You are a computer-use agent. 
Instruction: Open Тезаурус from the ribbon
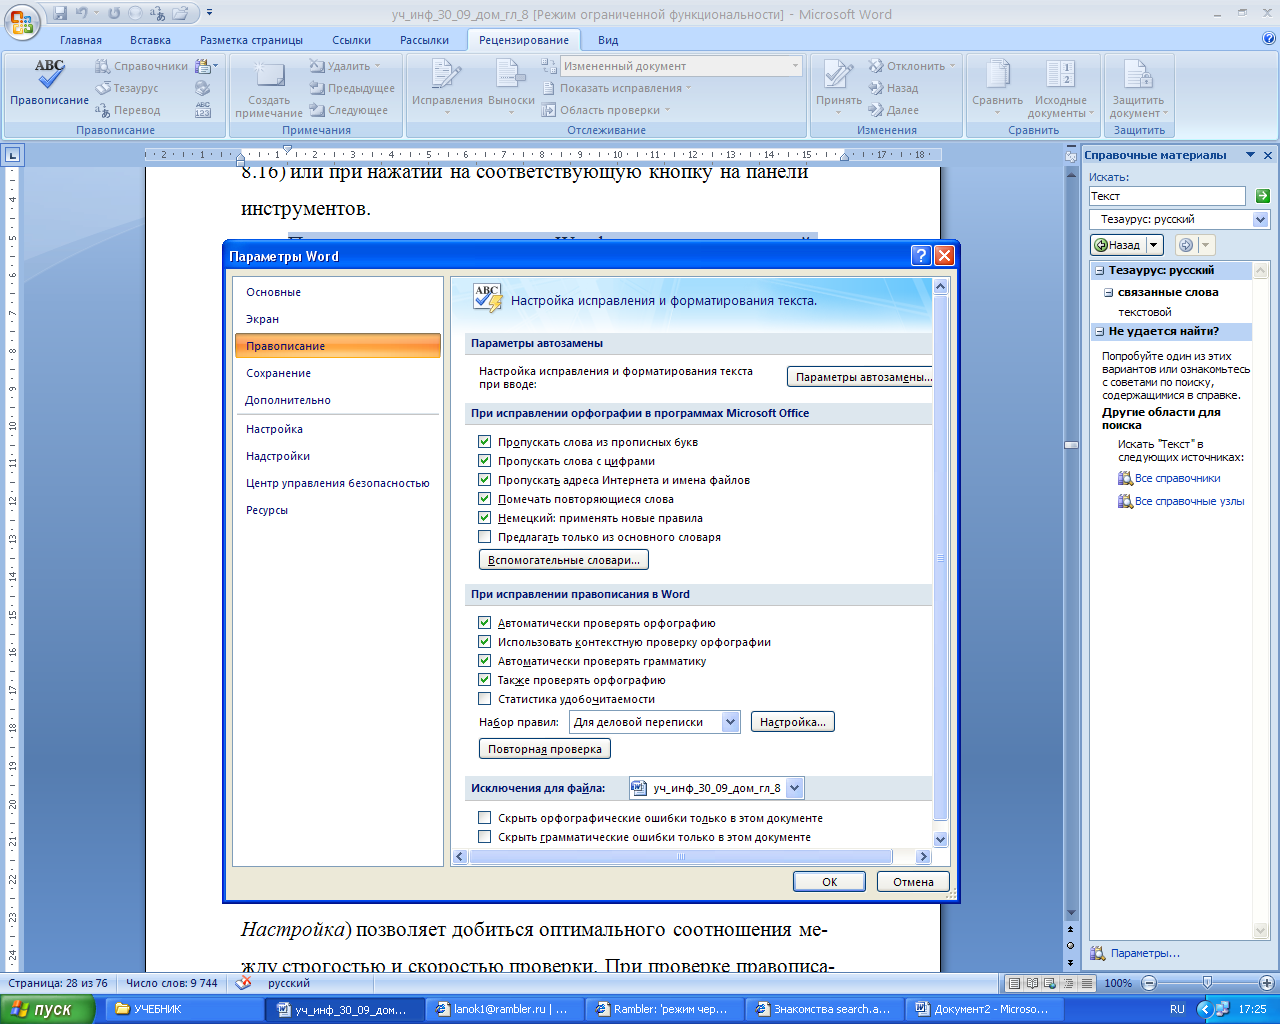click(x=127, y=88)
